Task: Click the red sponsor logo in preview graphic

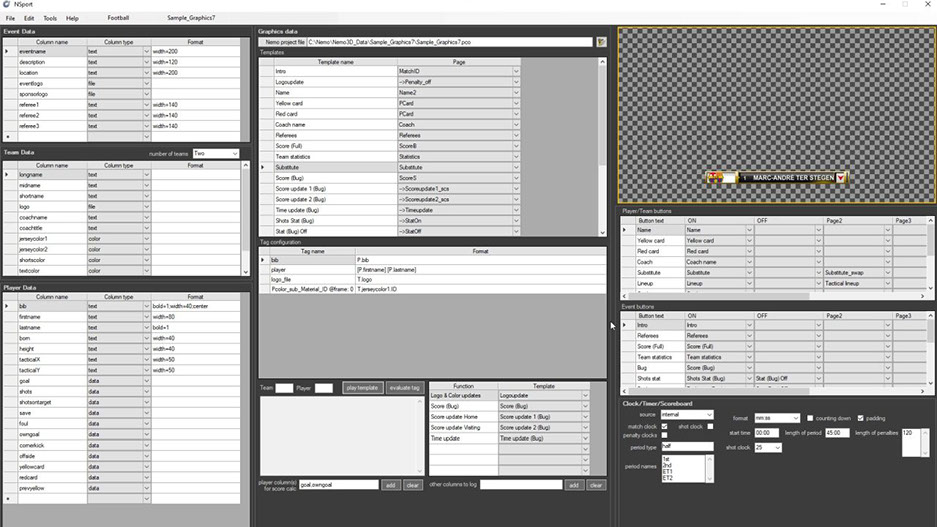Action: click(841, 178)
